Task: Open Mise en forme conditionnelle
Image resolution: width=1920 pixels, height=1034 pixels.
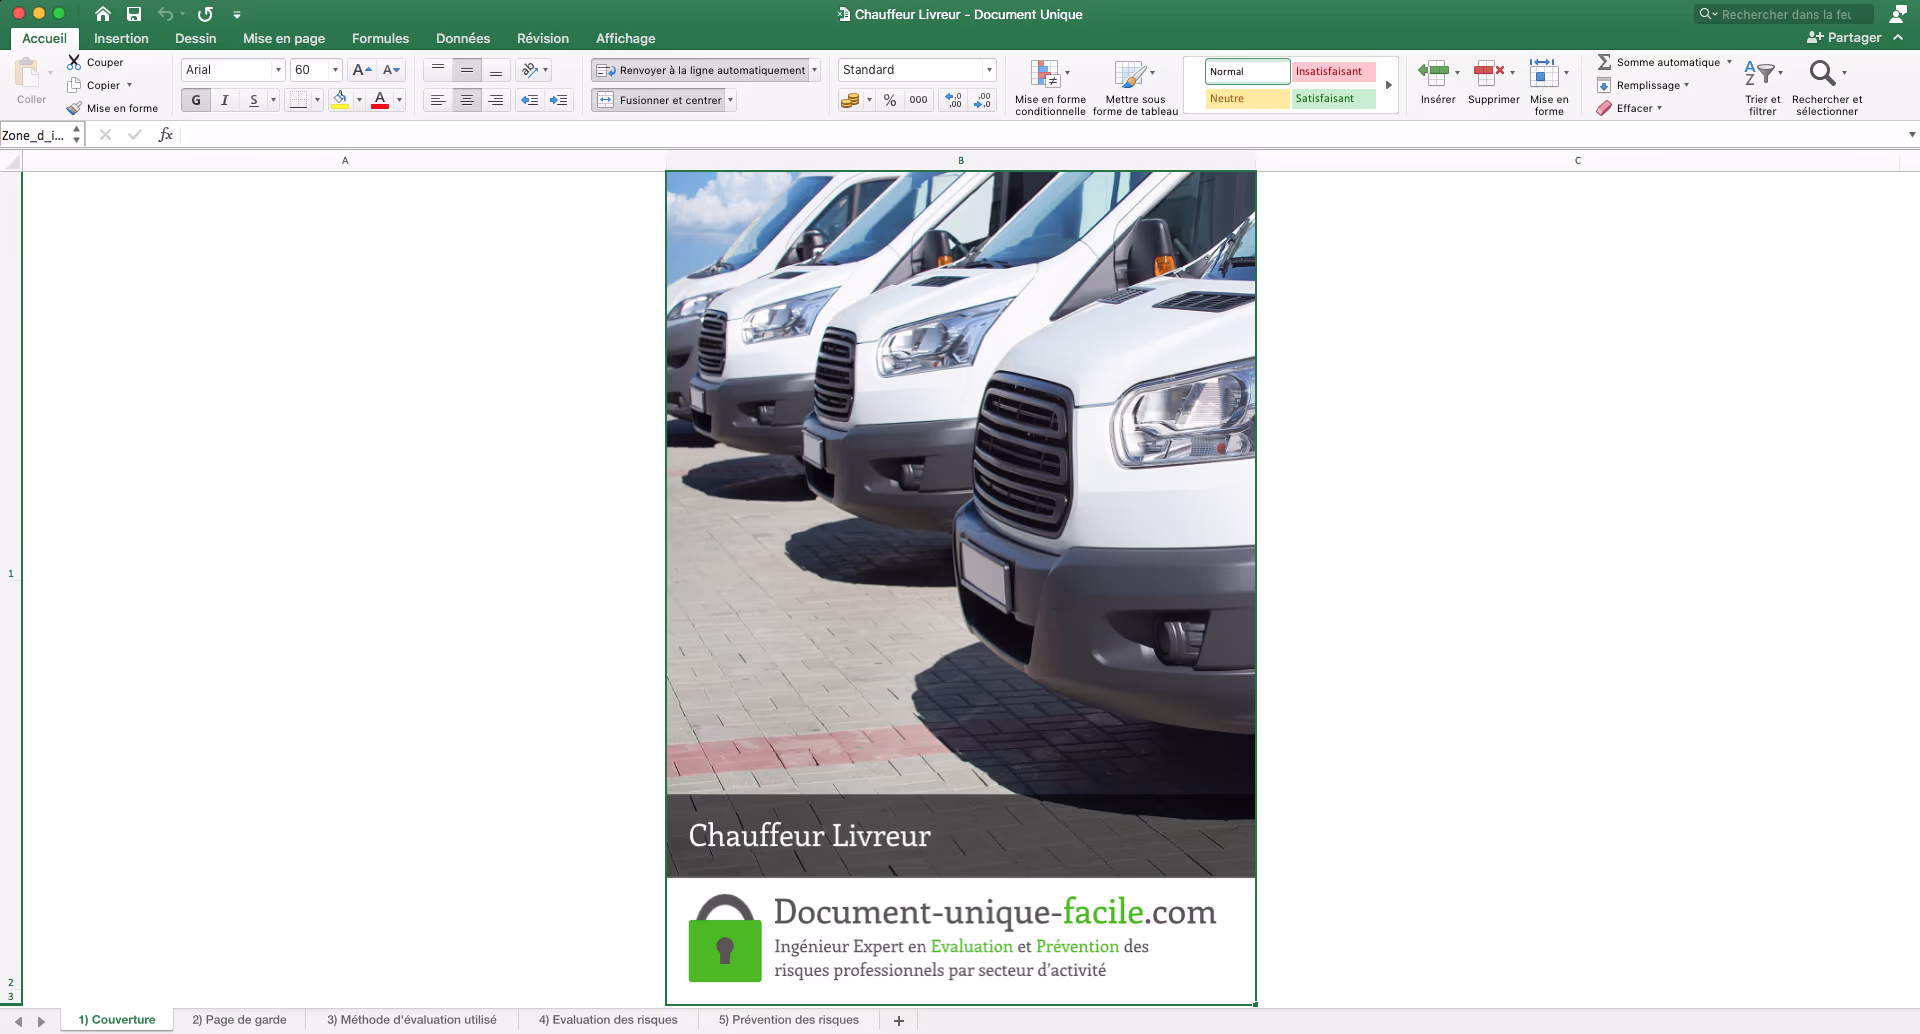Action: (x=1050, y=87)
